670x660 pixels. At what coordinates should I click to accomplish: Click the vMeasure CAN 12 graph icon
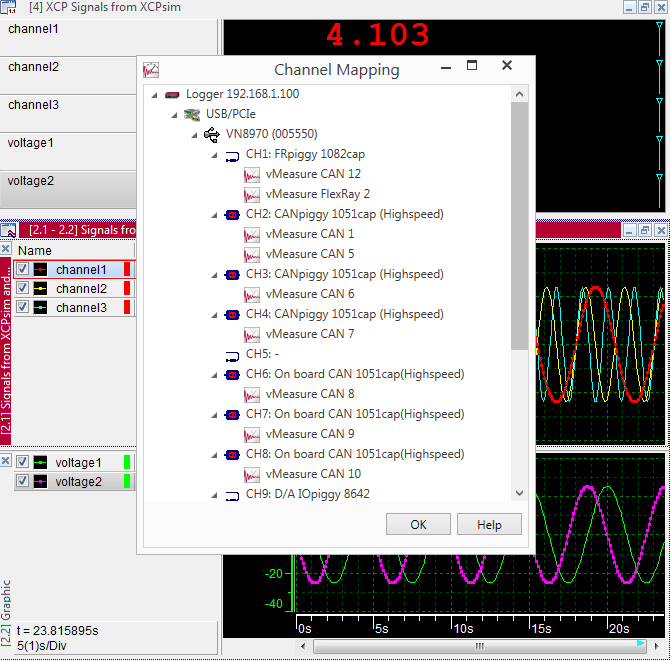point(252,175)
